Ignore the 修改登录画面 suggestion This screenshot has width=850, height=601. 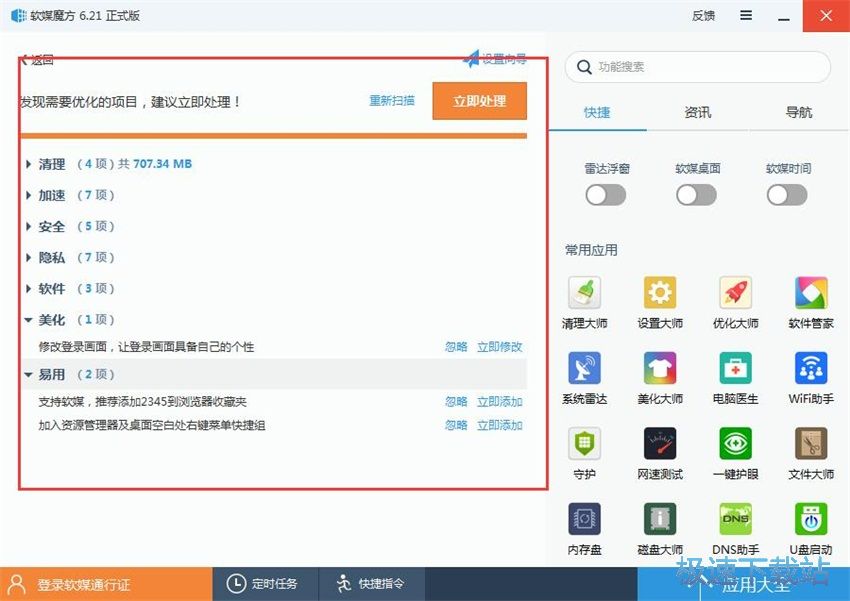[456, 347]
